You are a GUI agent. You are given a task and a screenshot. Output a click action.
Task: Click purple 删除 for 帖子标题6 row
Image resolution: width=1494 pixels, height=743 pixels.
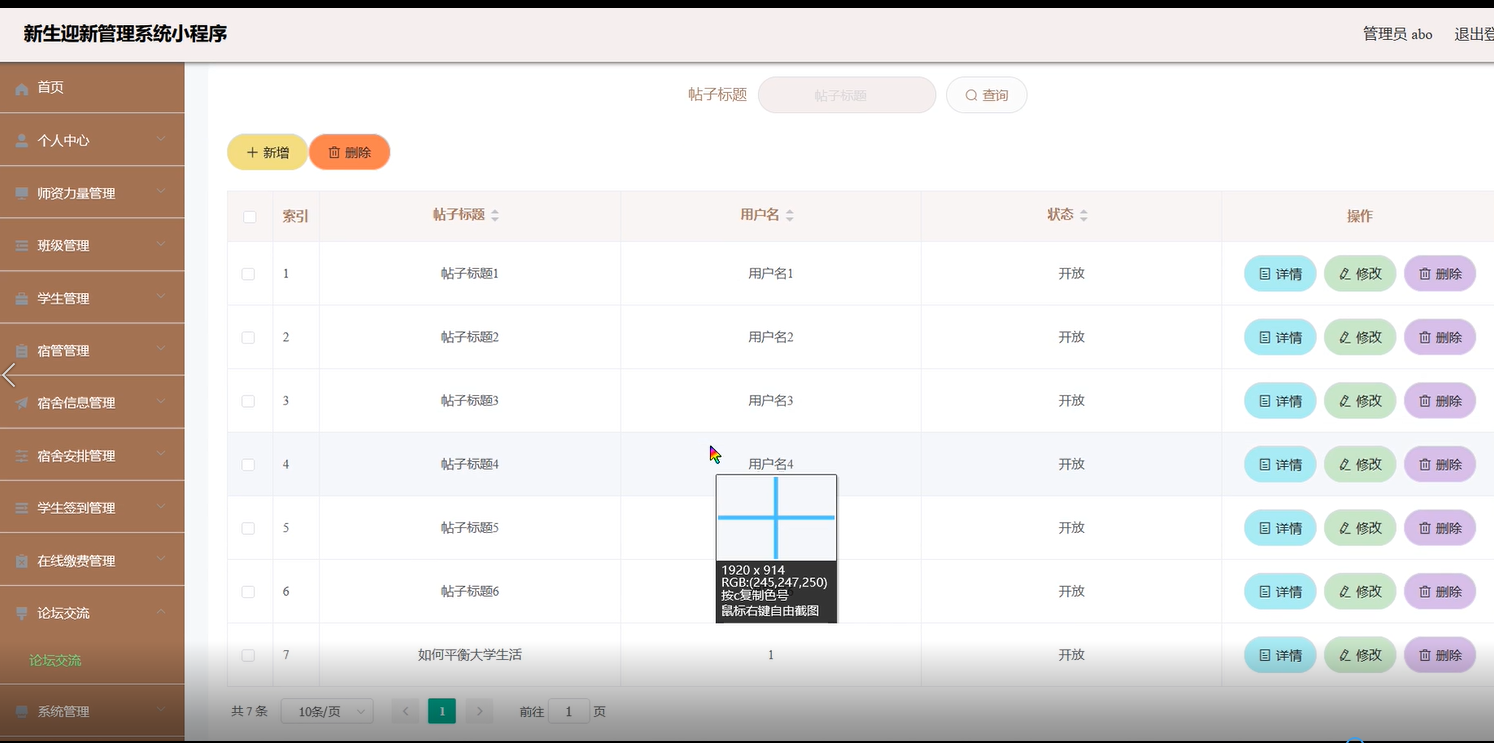pos(1440,592)
